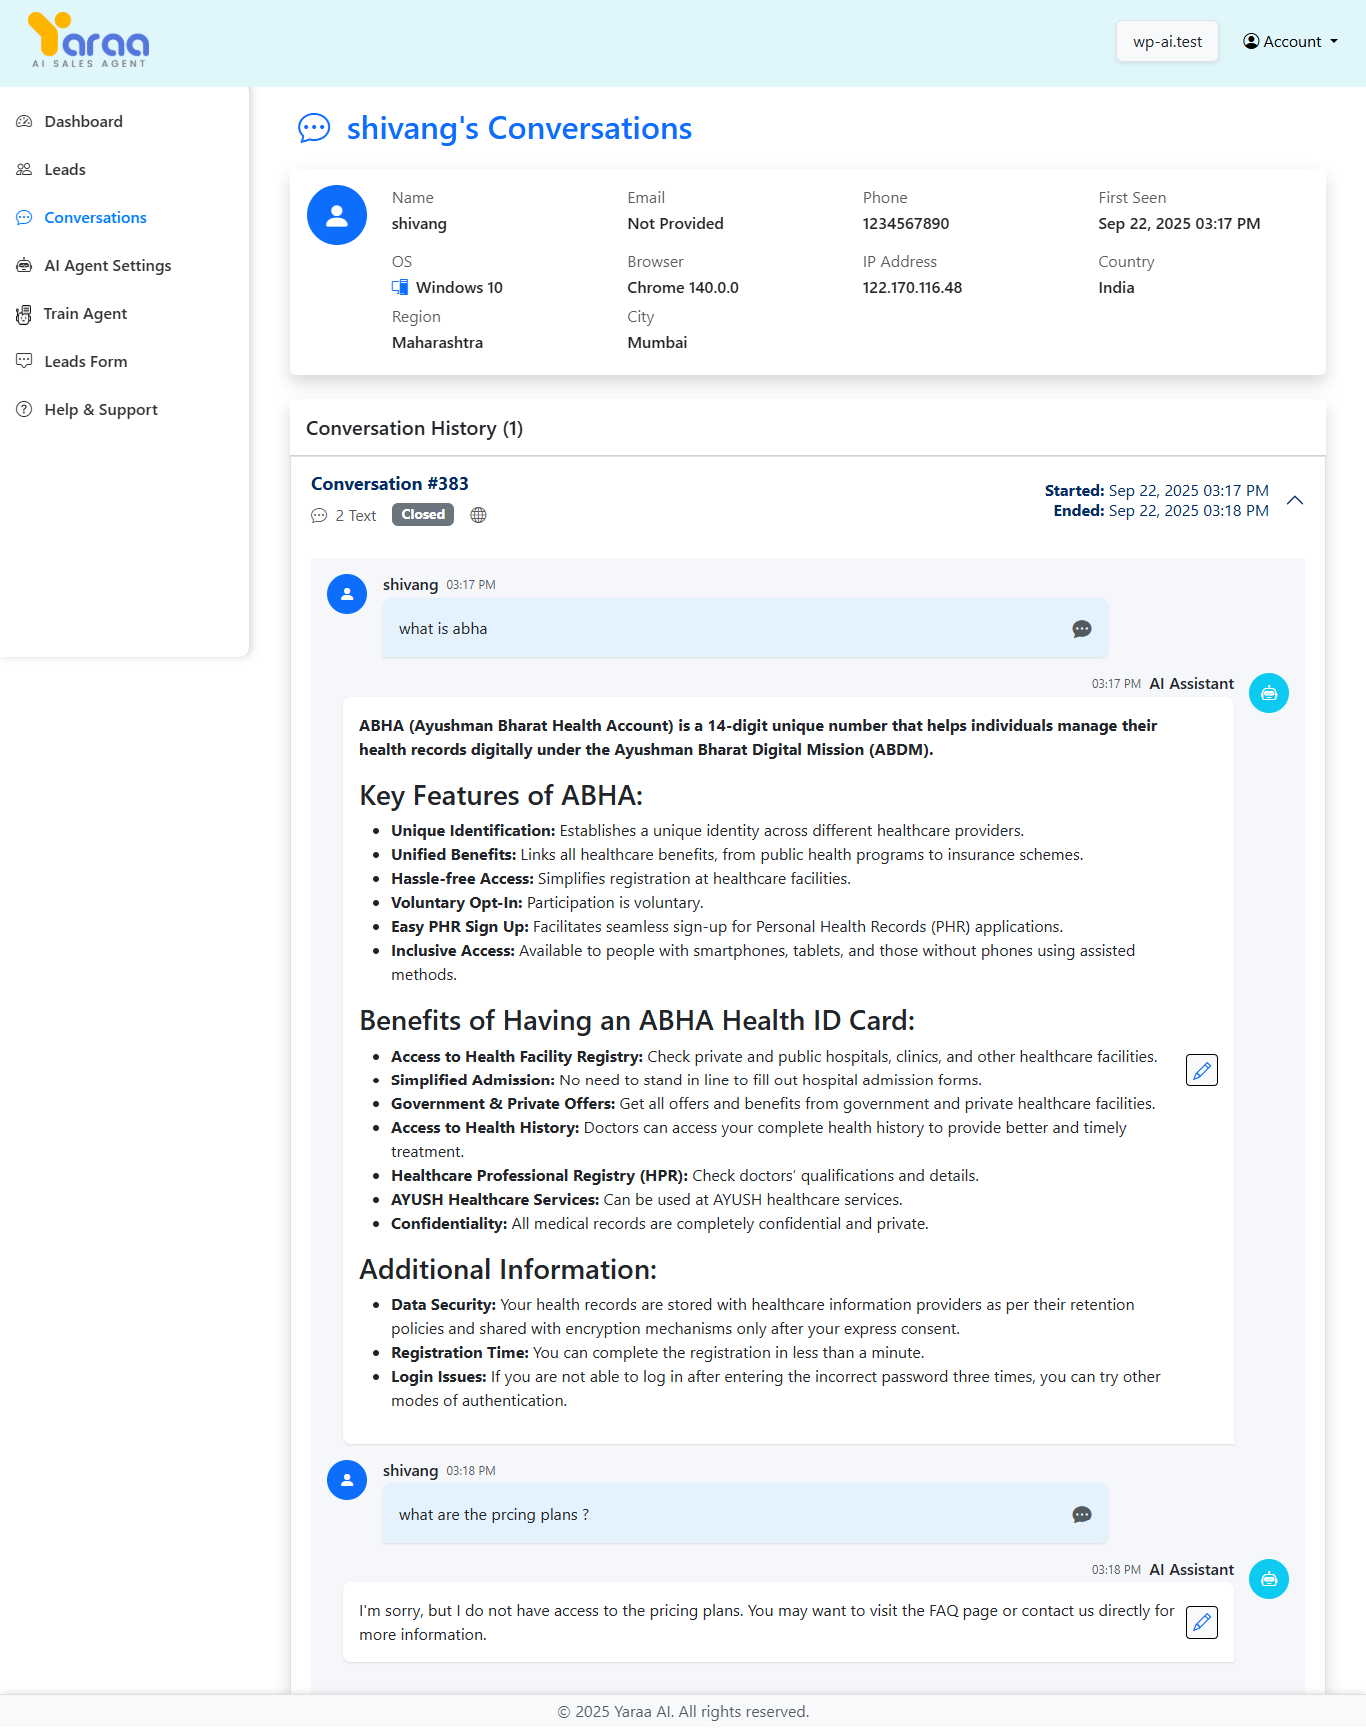Click the Leads people icon
The image size is (1366, 1730).
(x=24, y=170)
